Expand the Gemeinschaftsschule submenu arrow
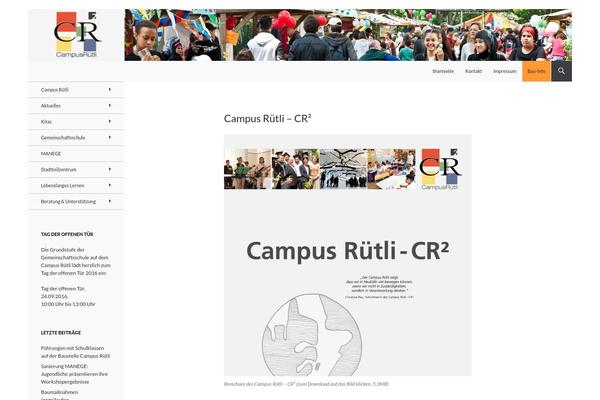Image resolution: width=600 pixels, height=400 pixels. 110,137
